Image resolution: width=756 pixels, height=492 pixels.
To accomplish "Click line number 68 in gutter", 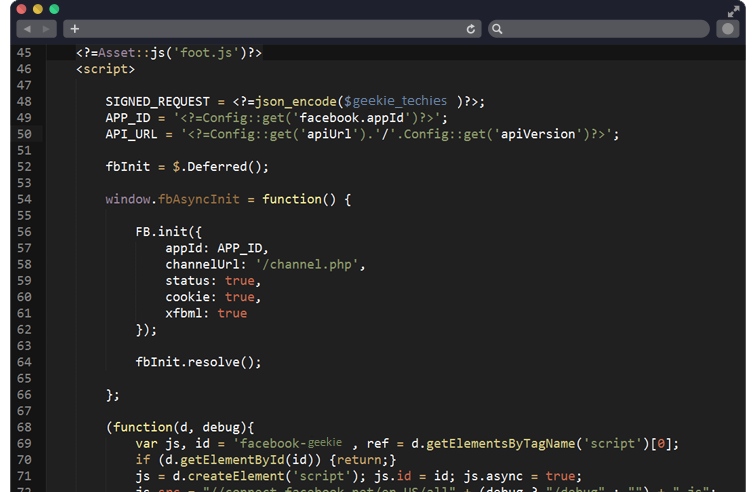I will pyautogui.click(x=24, y=427).
